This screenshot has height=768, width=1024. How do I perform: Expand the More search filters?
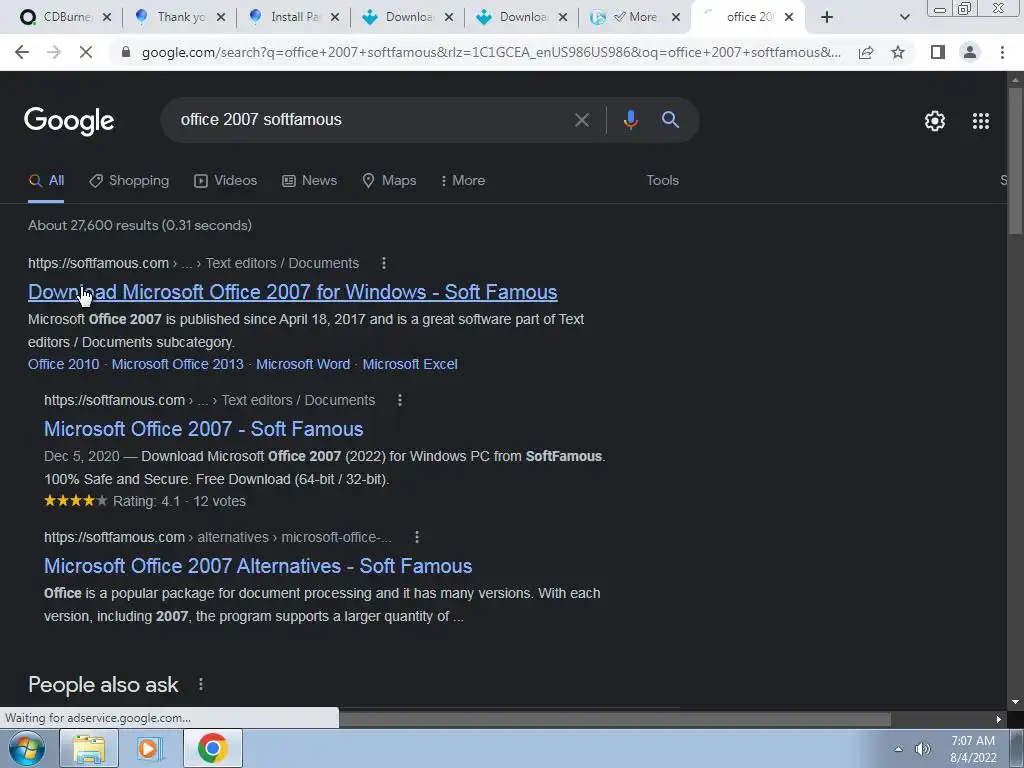click(x=463, y=181)
